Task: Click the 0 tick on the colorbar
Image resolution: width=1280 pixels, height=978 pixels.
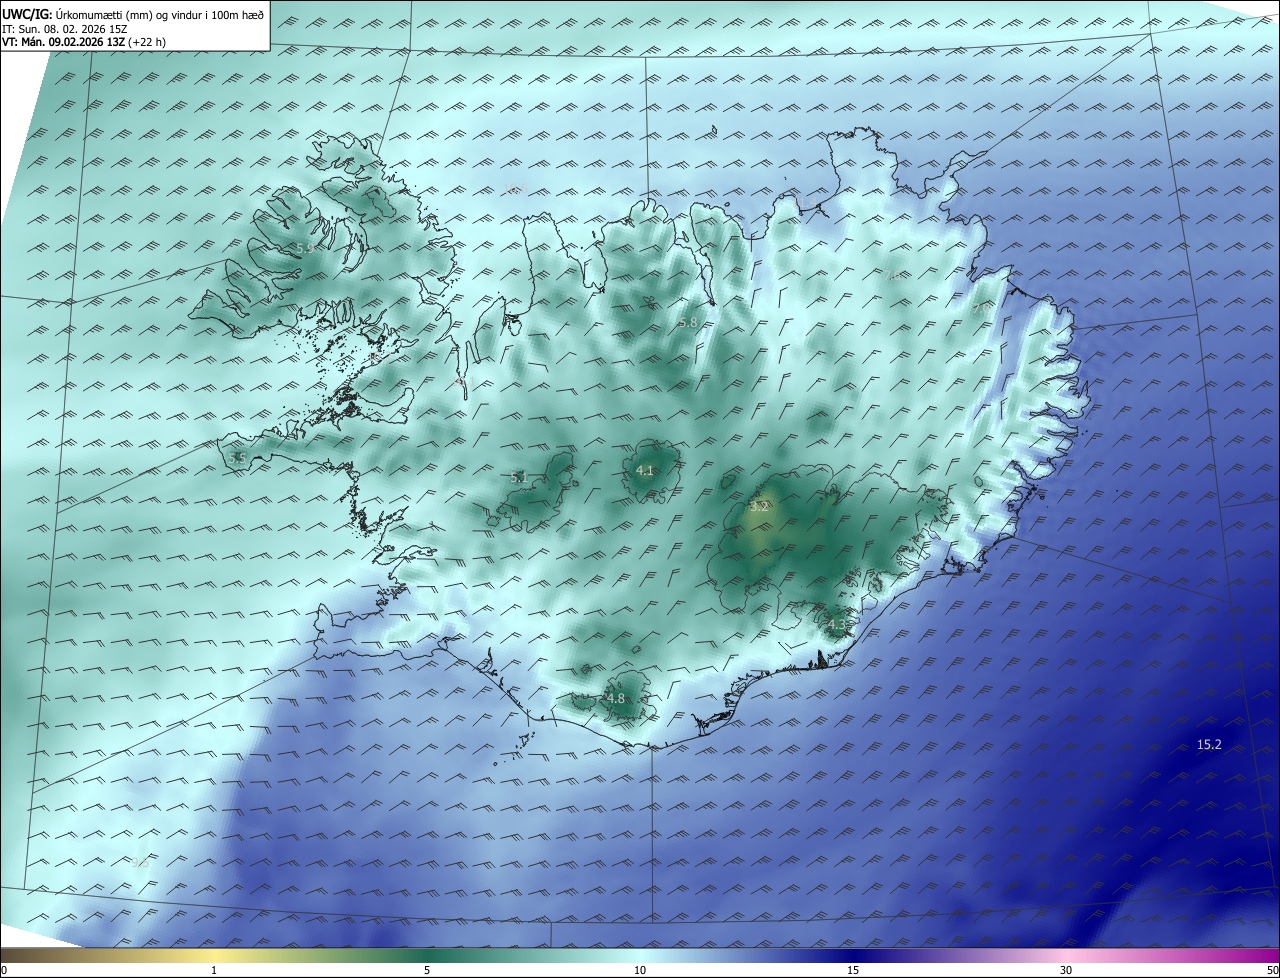Action: click(x=3, y=970)
